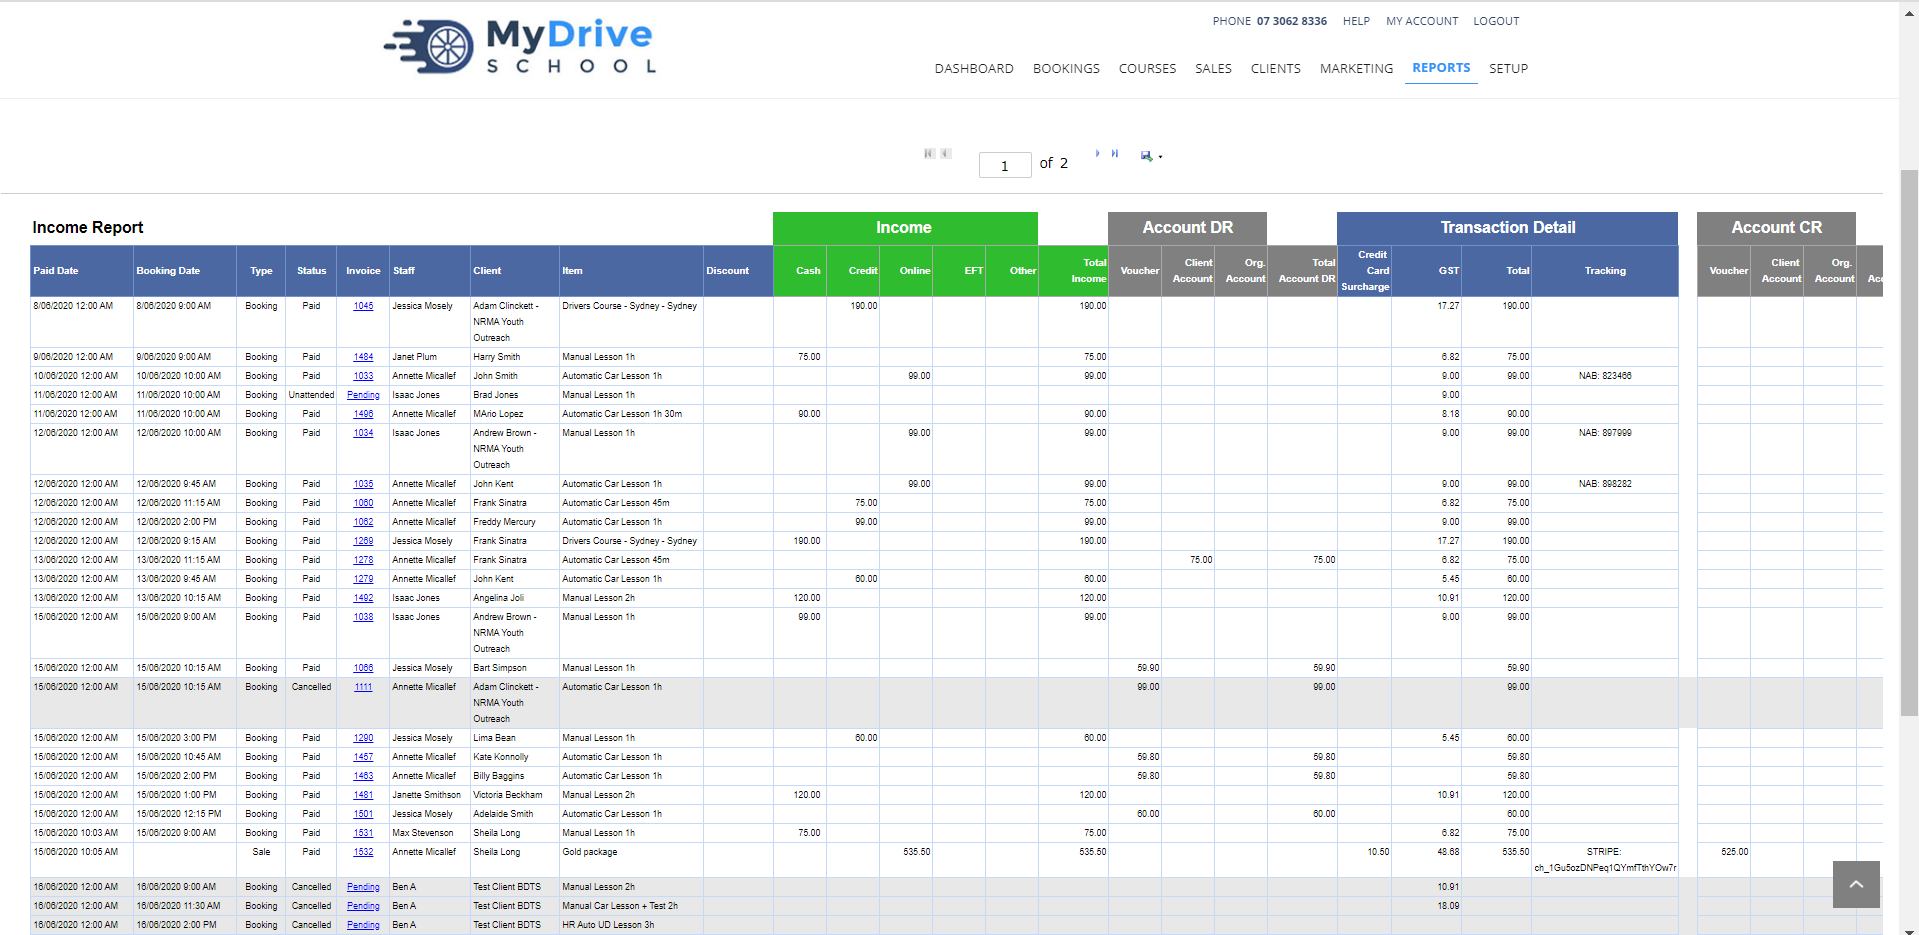
Task: Click the back-to-top arrow button
Action: [1856, 884]
